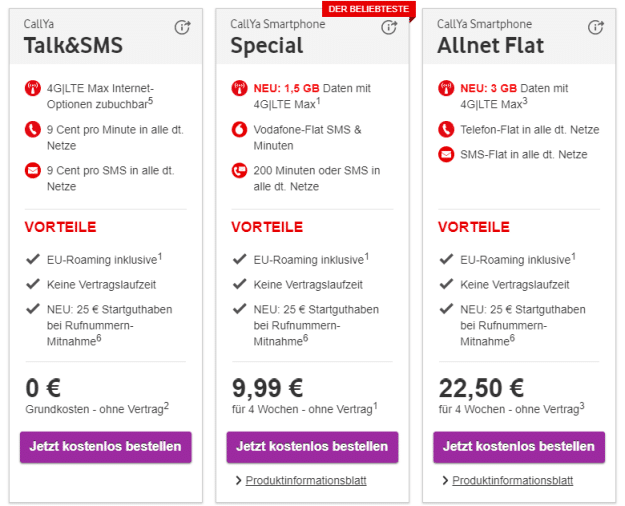Expand chevron before Allnet Flat Produktinformationsblatt

(445, 480)
